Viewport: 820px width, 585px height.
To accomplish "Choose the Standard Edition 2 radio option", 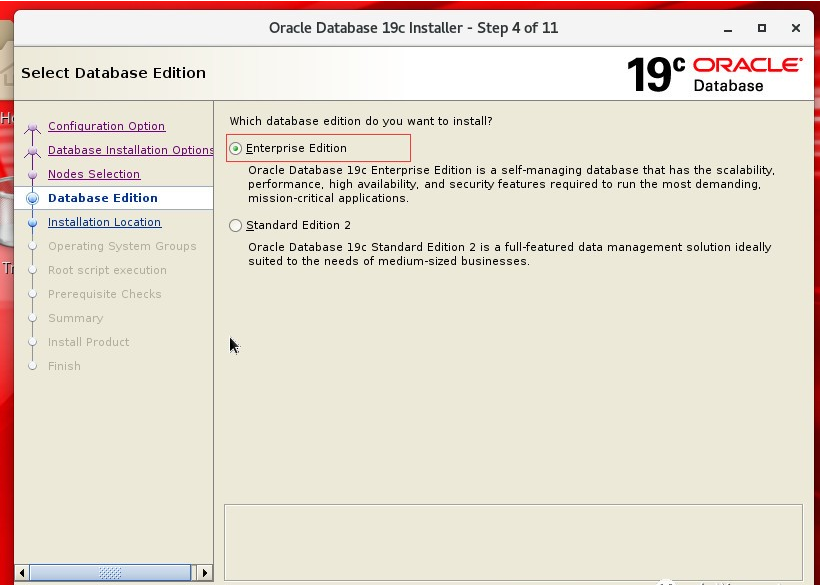I will [236, 225].
